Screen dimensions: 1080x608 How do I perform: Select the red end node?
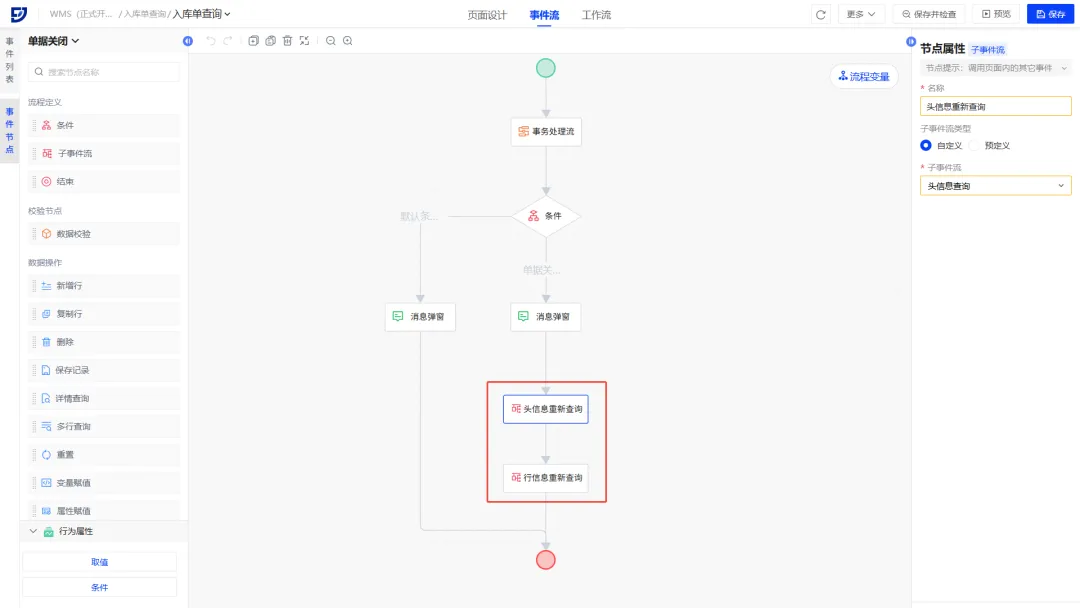(546, 560)
